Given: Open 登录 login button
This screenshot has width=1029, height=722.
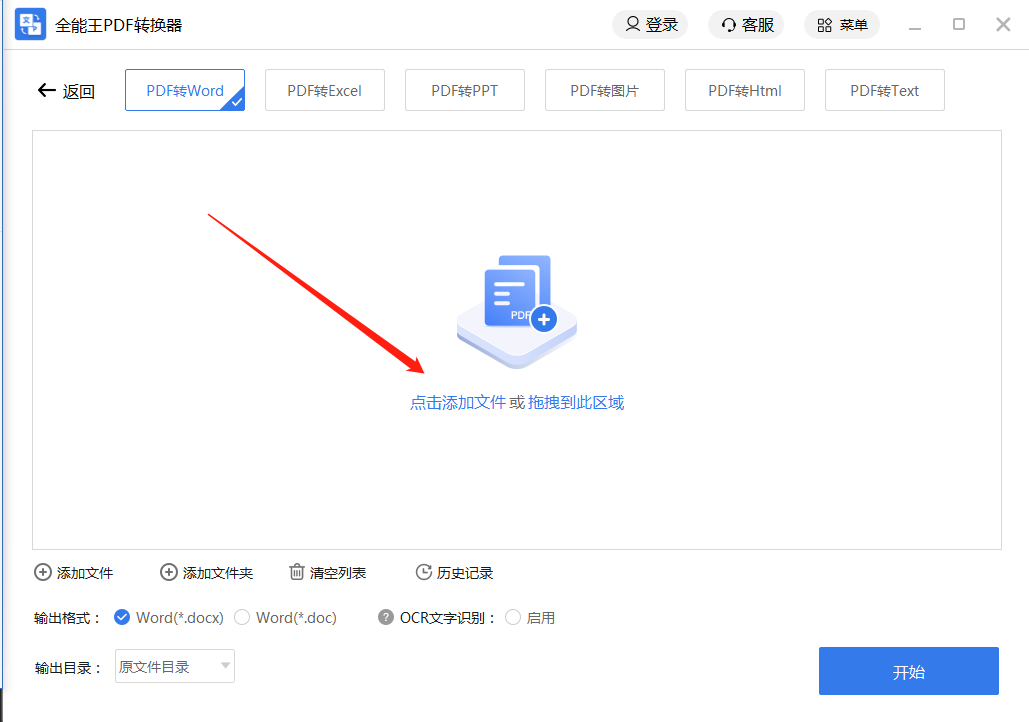Looking at the screenshot, I should pos(650,25).
